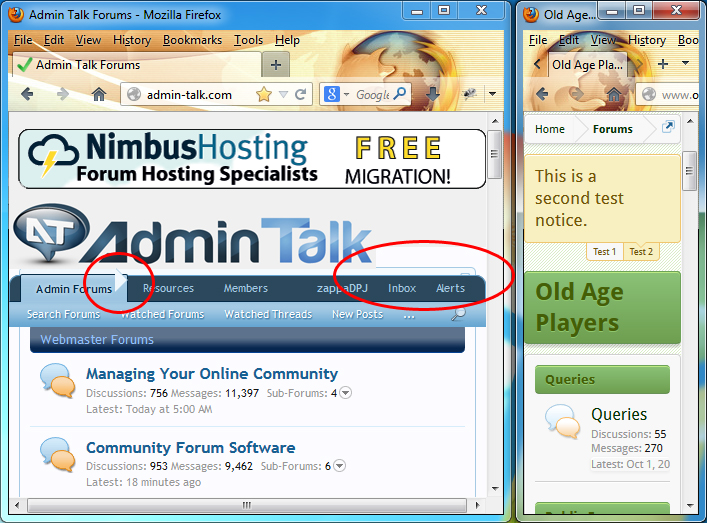Click vertical scrollbar thumb in Admin Talk window

point(495,153)
